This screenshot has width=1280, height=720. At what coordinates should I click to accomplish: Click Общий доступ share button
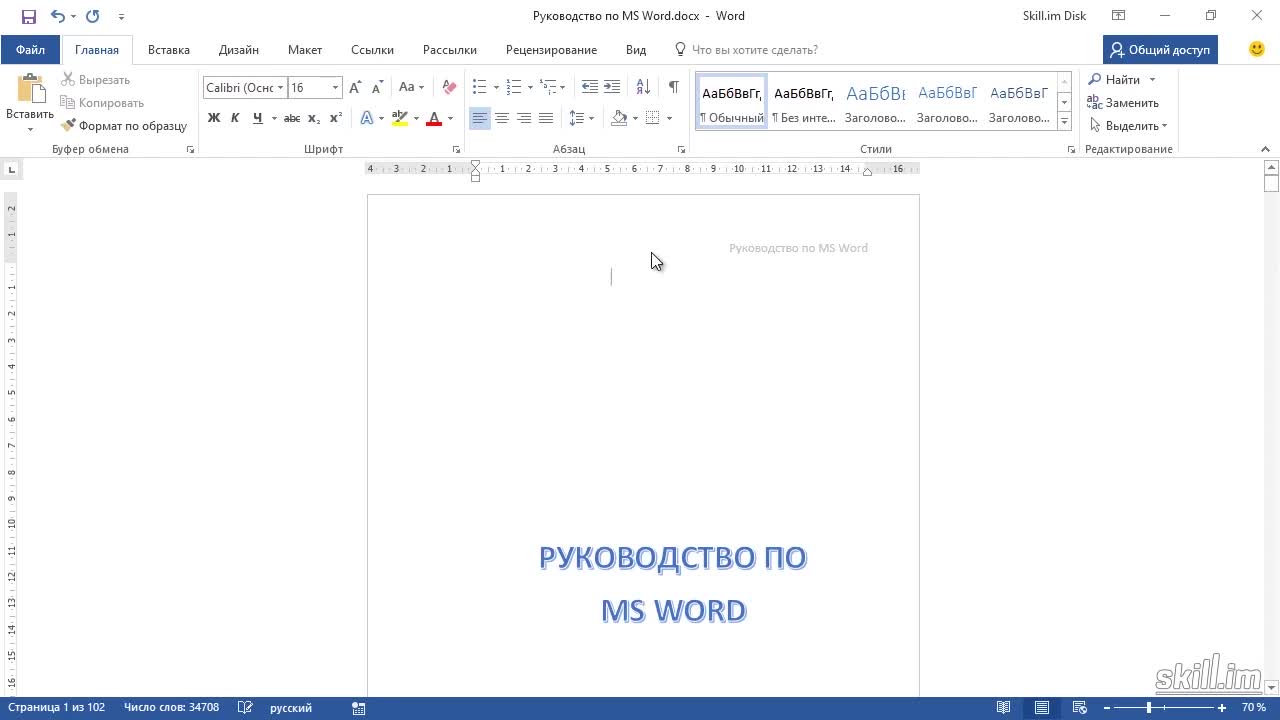pyautogui.click(x=1160, y=49)
